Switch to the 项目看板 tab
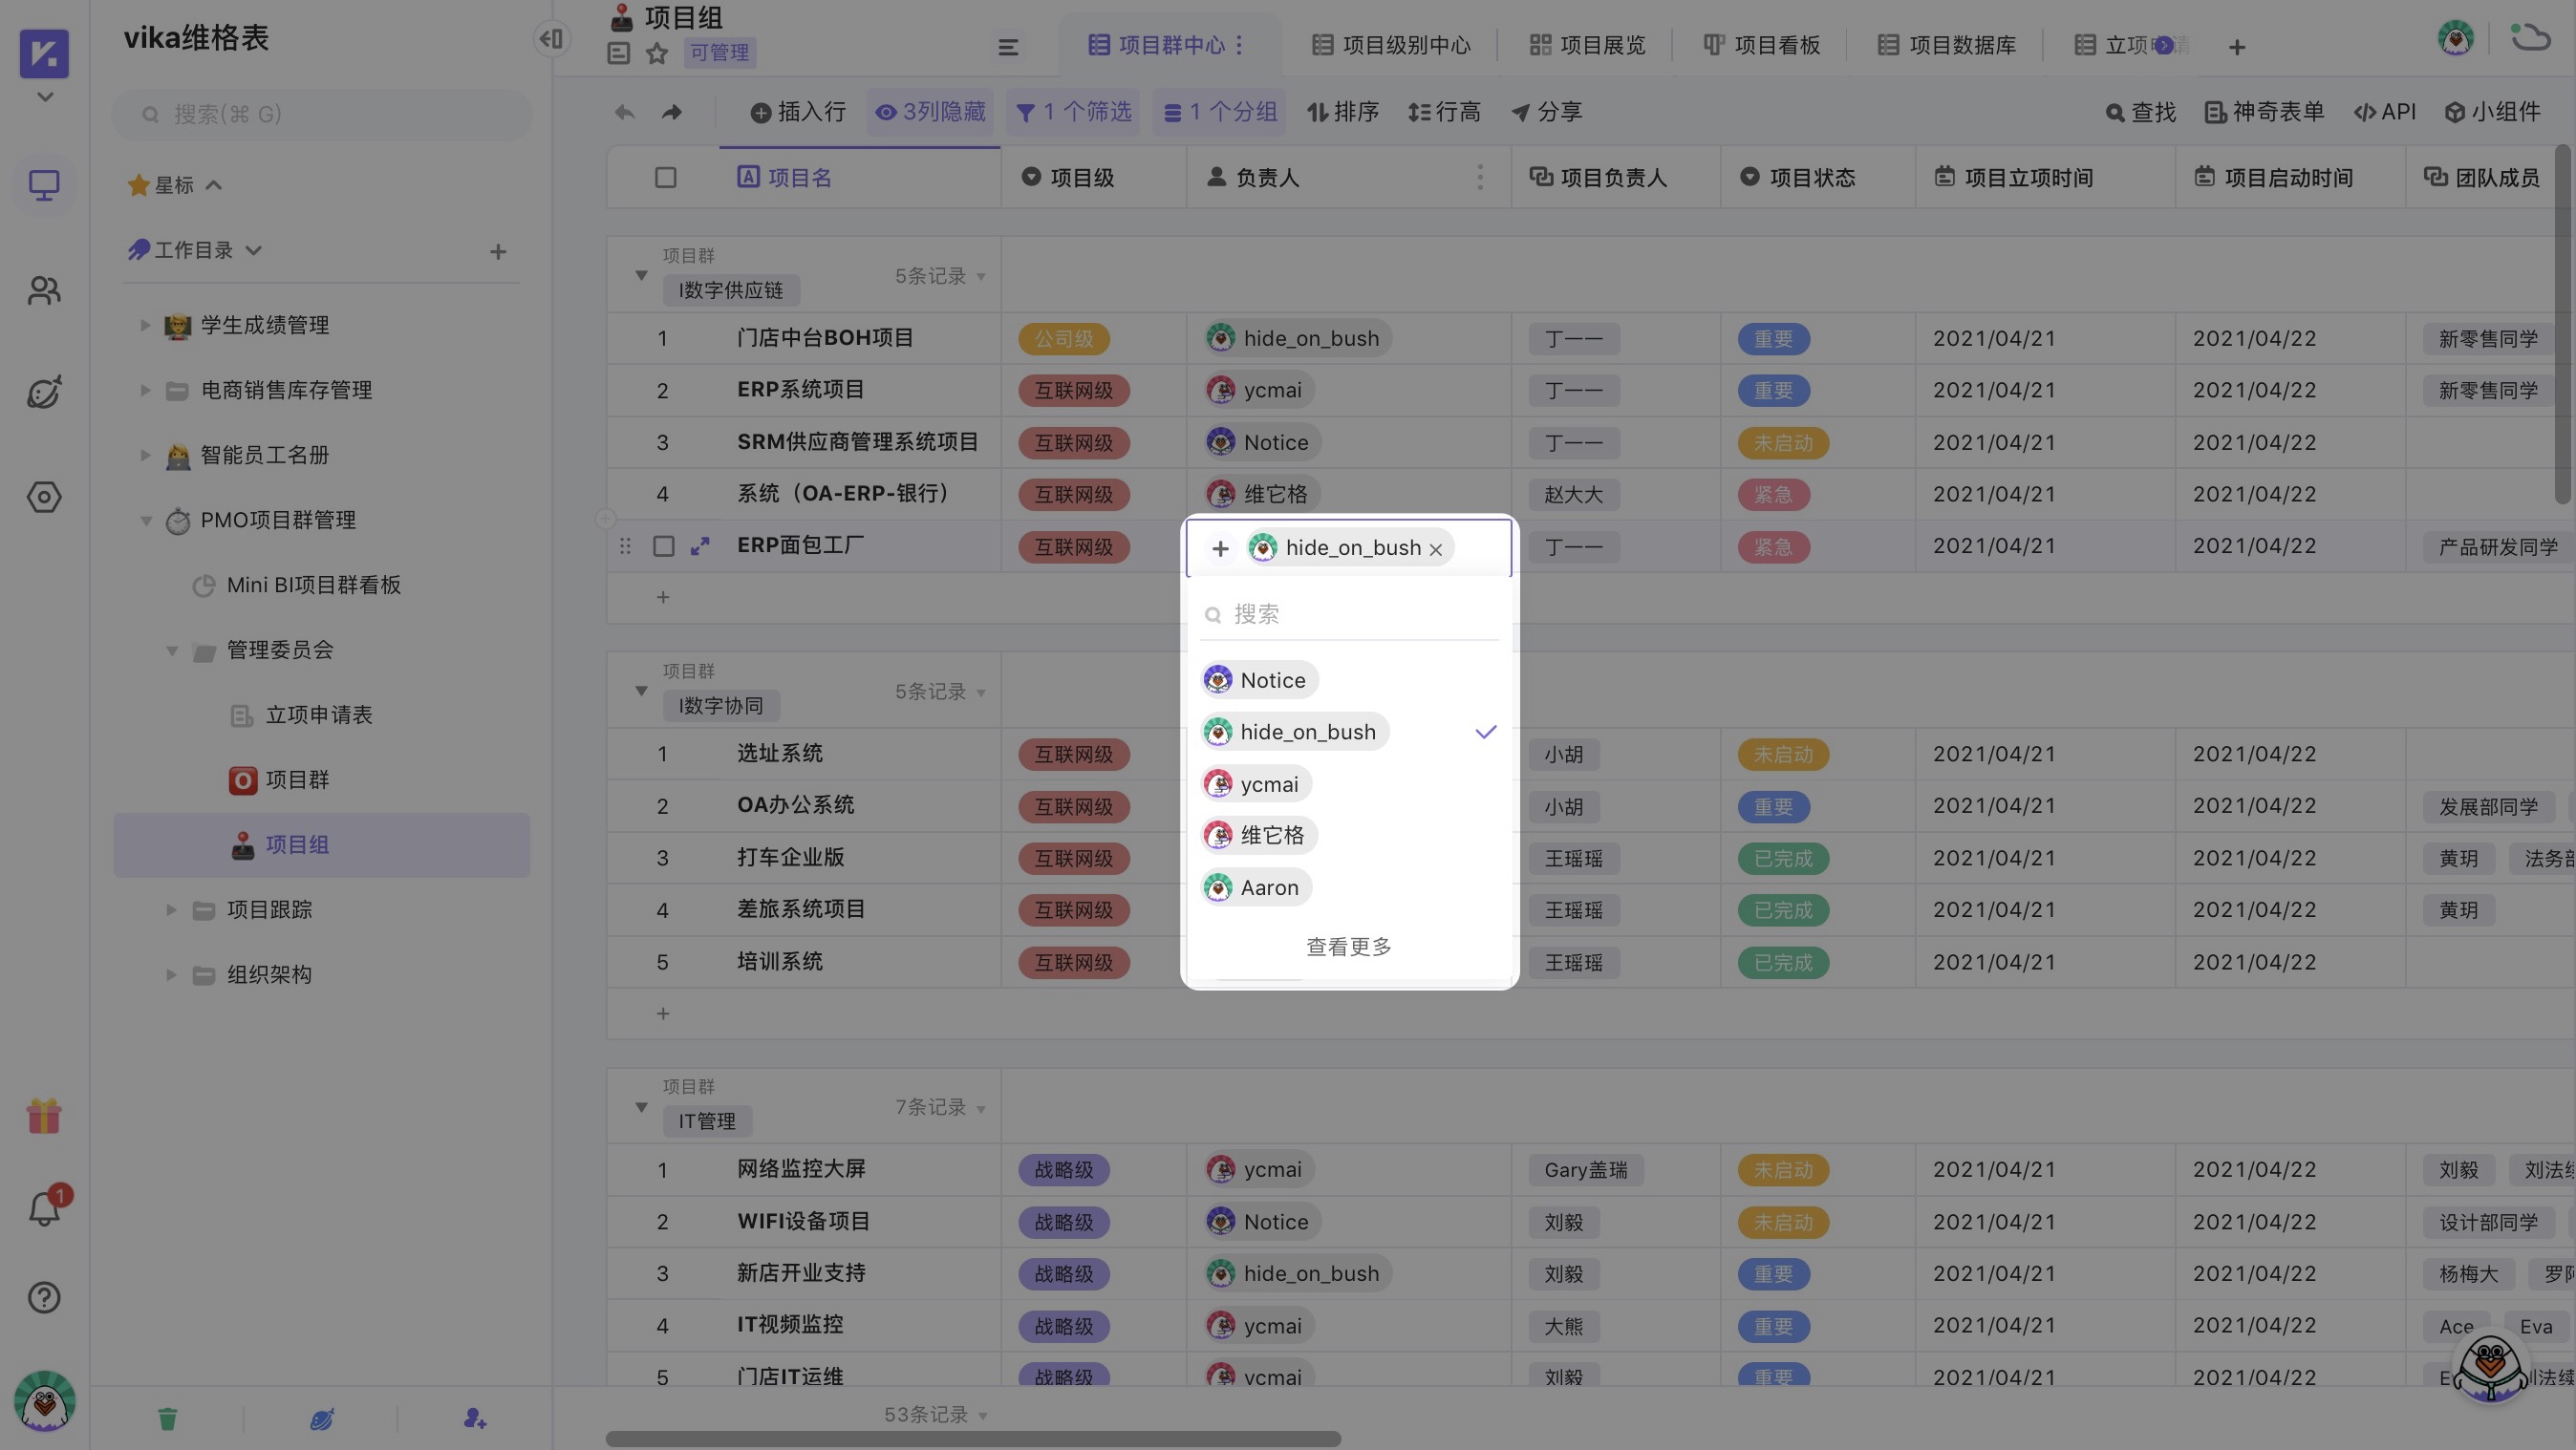The height and width of the screenshot is (1450, 2576). click(x=1762, y=44)
